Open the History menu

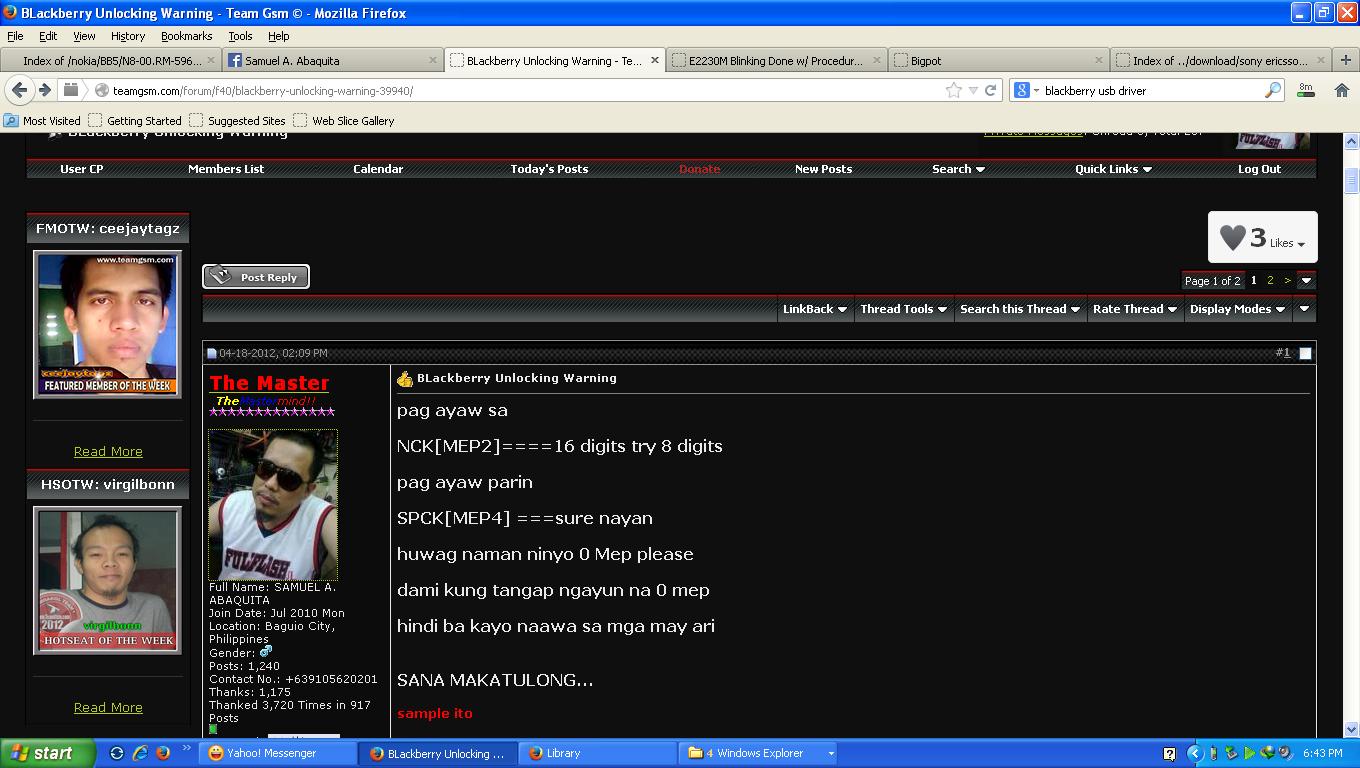[x=128, y=36]
